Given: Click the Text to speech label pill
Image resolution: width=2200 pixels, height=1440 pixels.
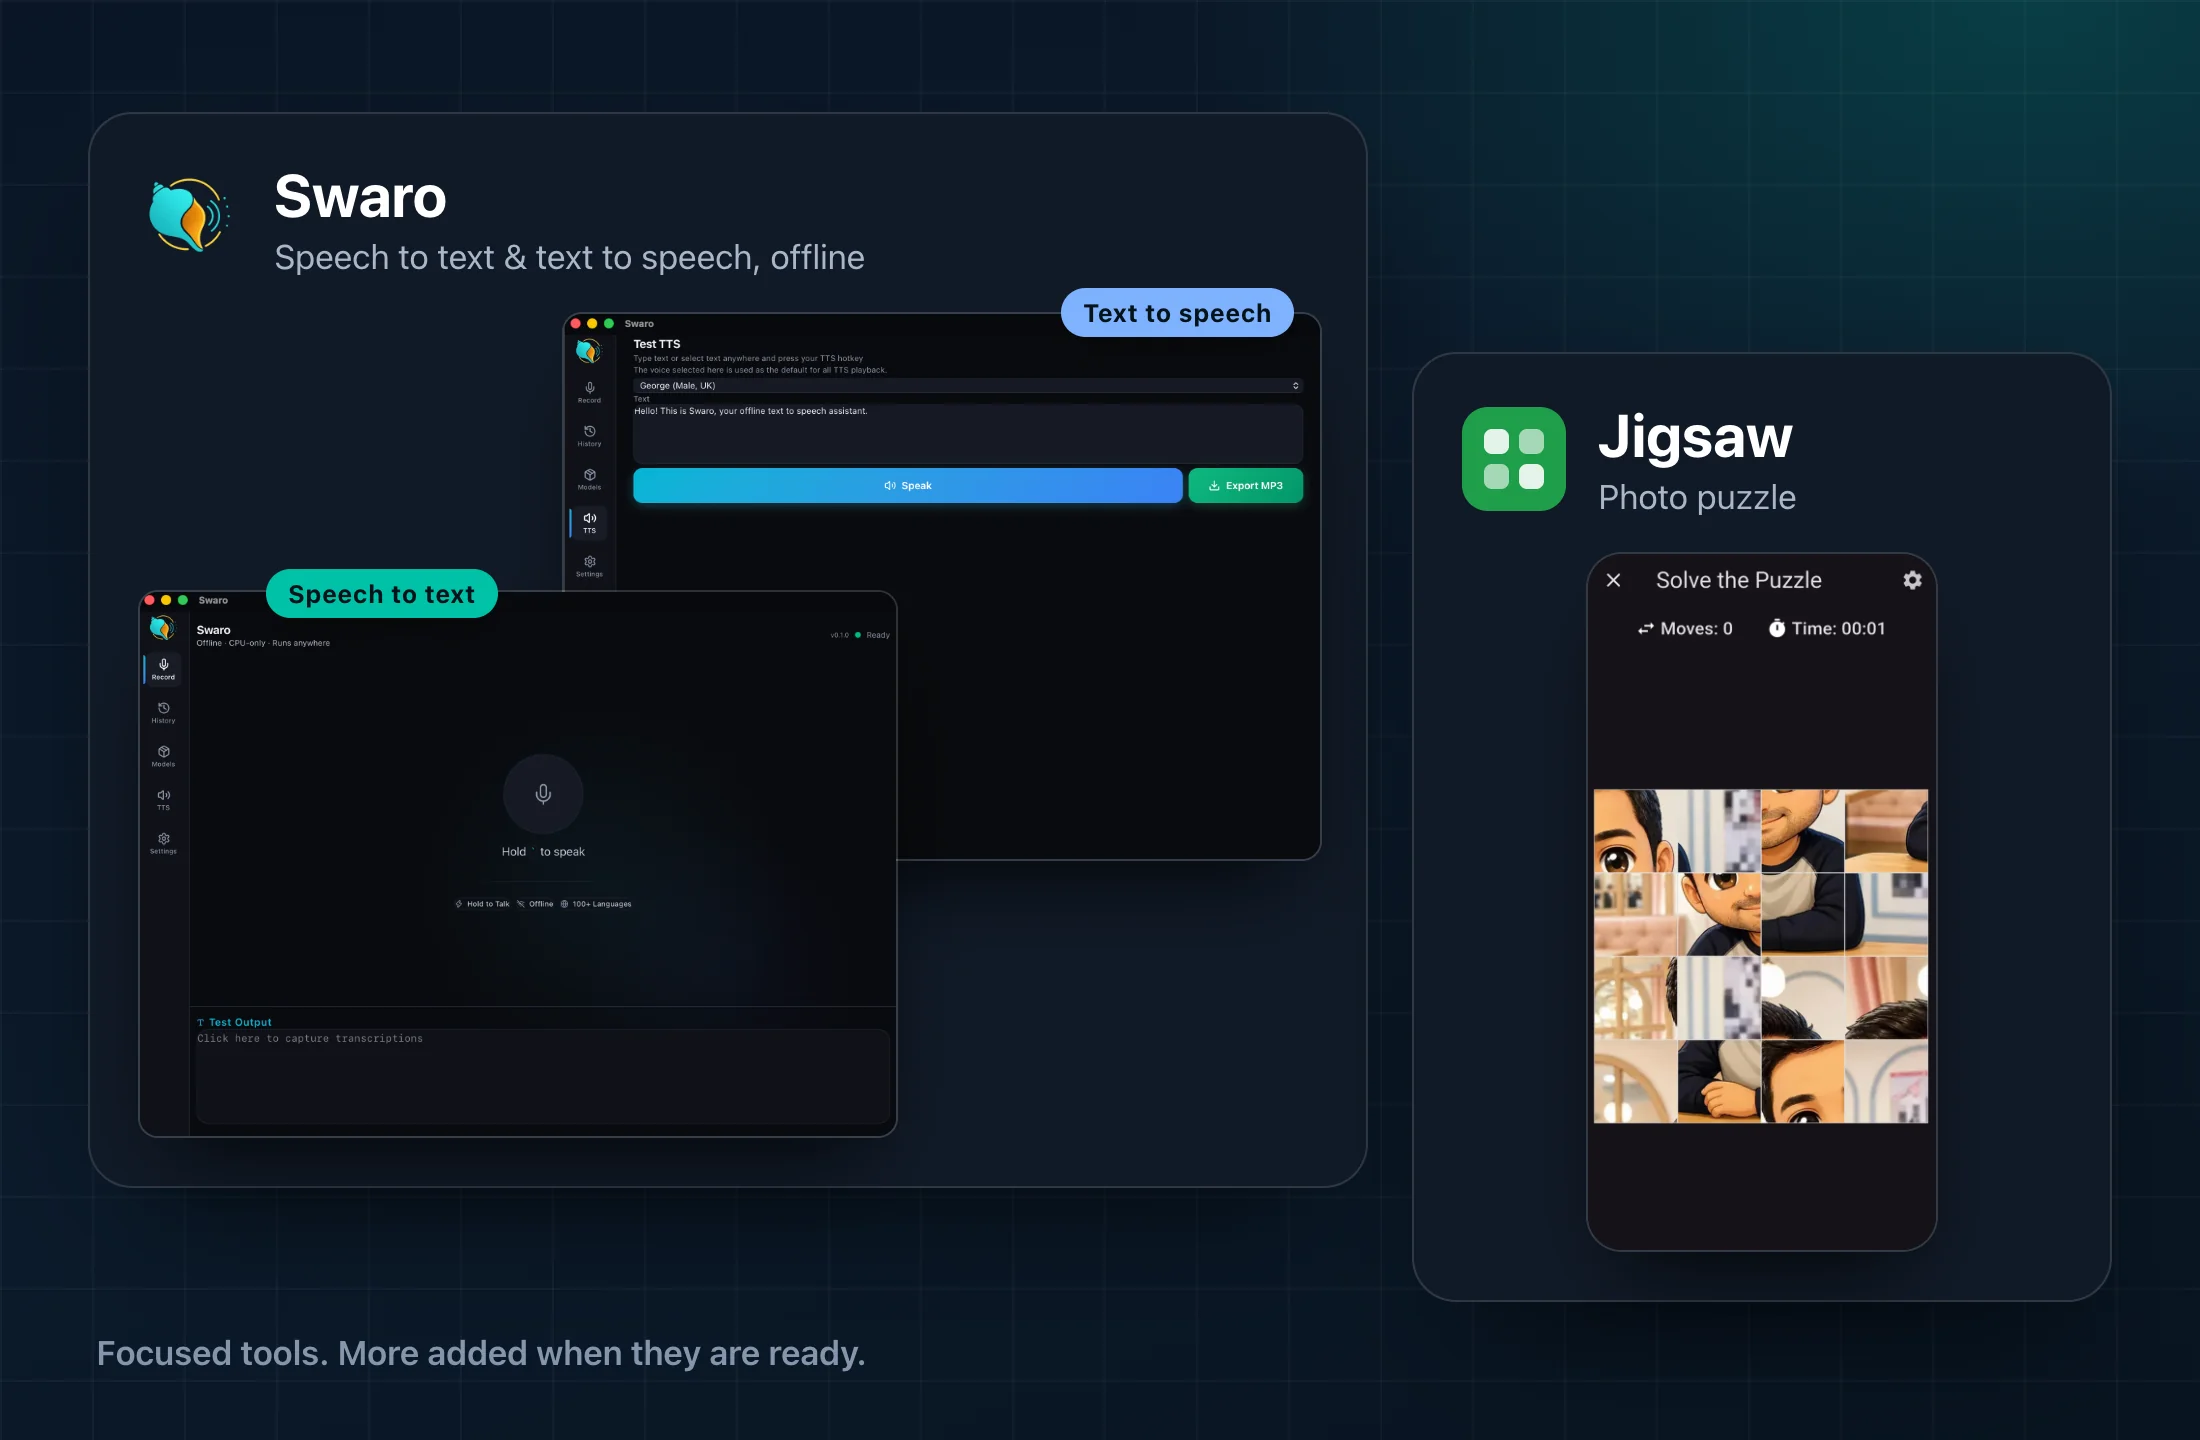Looking at the screenshot, I should [x=1177, y=313].
